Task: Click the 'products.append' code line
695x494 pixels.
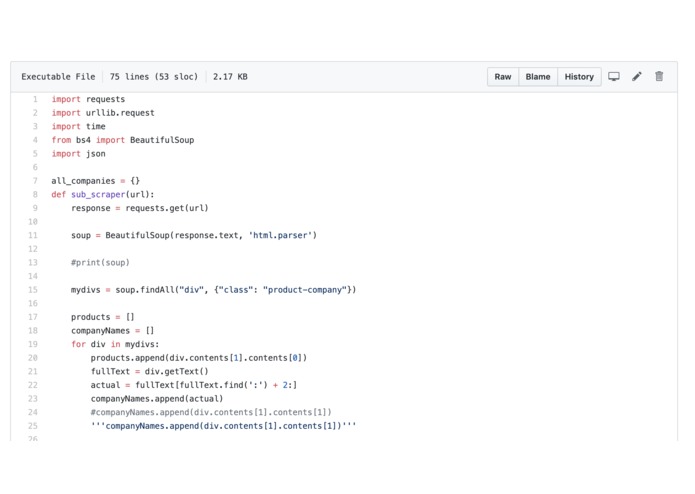Action: point(199,358)
